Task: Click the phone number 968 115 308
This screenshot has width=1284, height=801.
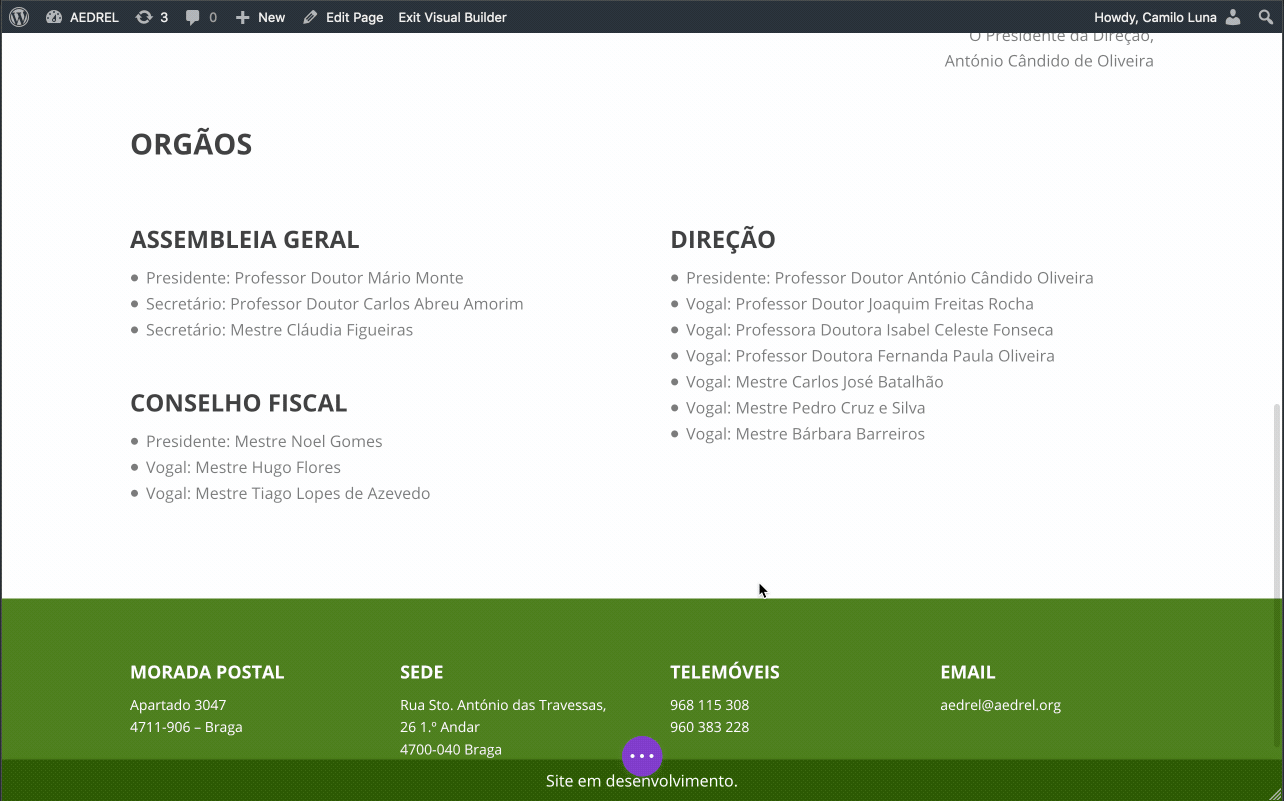Action: (709, 705)
